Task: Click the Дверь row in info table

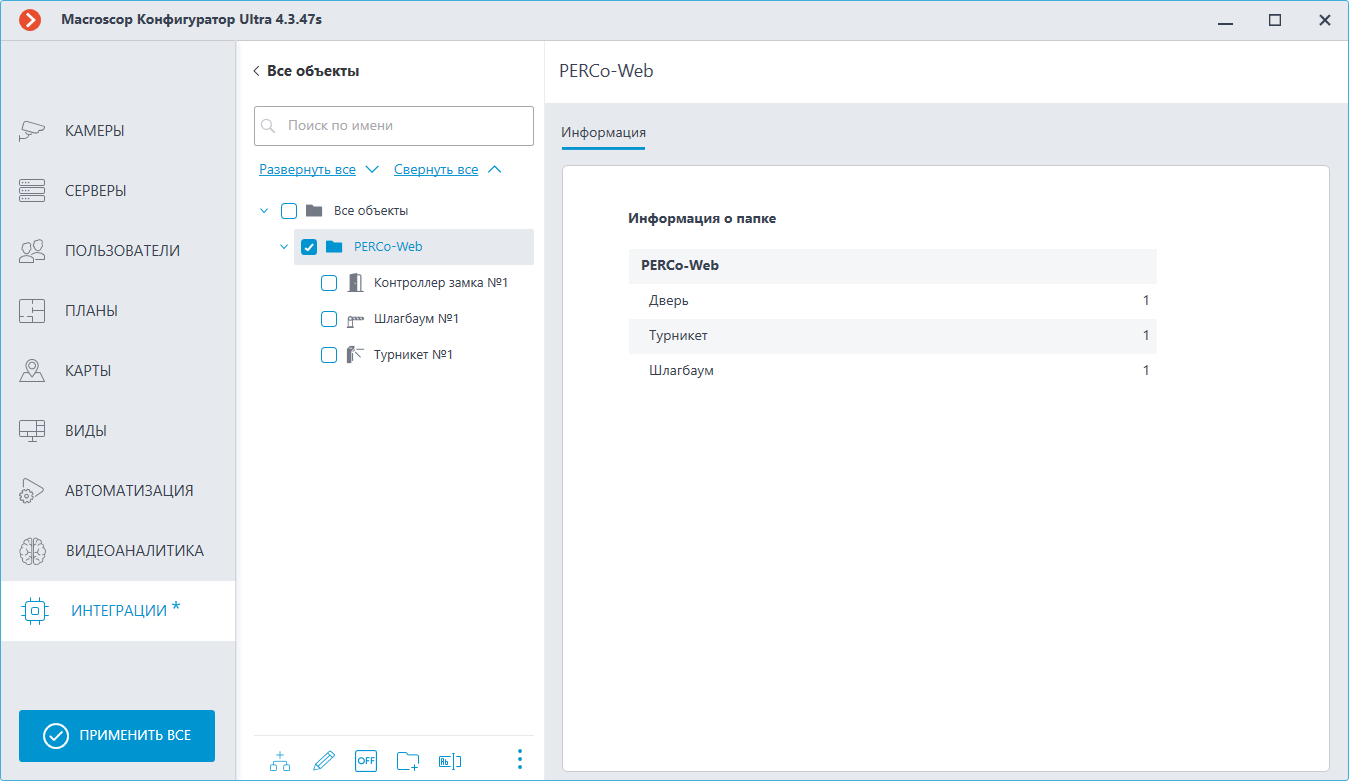Action: [x=892, y=301]
